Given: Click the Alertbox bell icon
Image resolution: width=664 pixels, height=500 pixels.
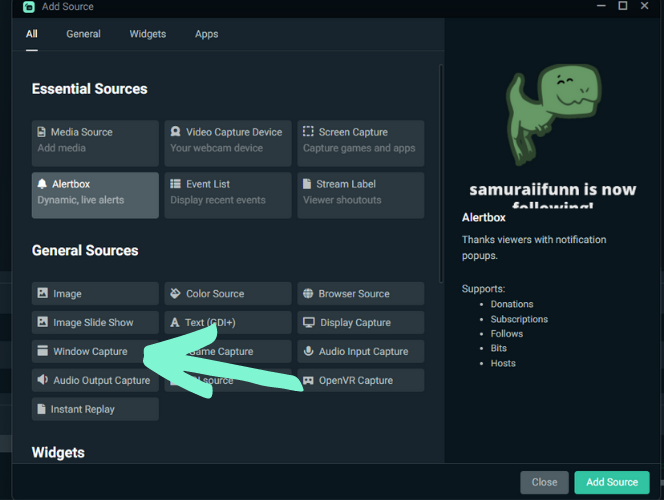Looking at the screenshot, I should (x=42, y=184).
